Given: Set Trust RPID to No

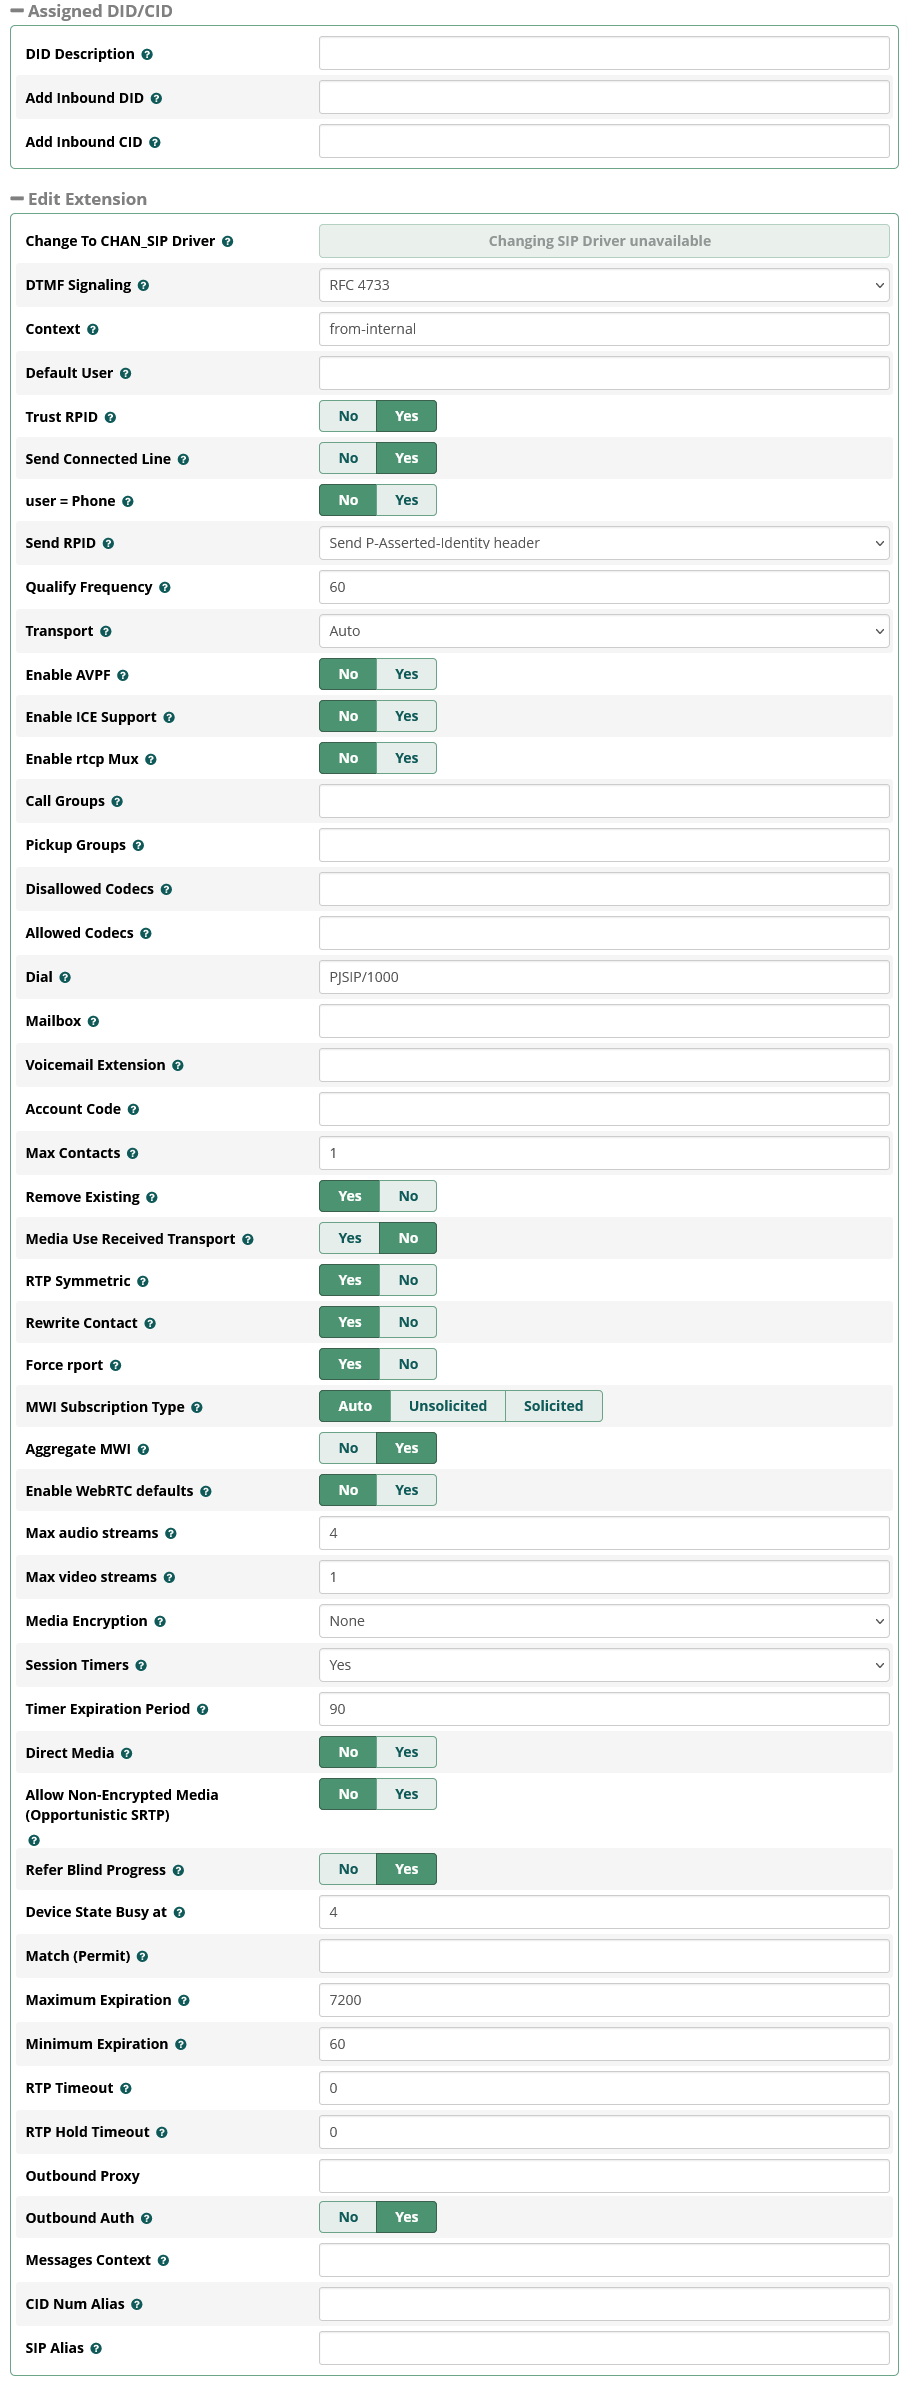Looking at the screenshot, I should point(348,417).
